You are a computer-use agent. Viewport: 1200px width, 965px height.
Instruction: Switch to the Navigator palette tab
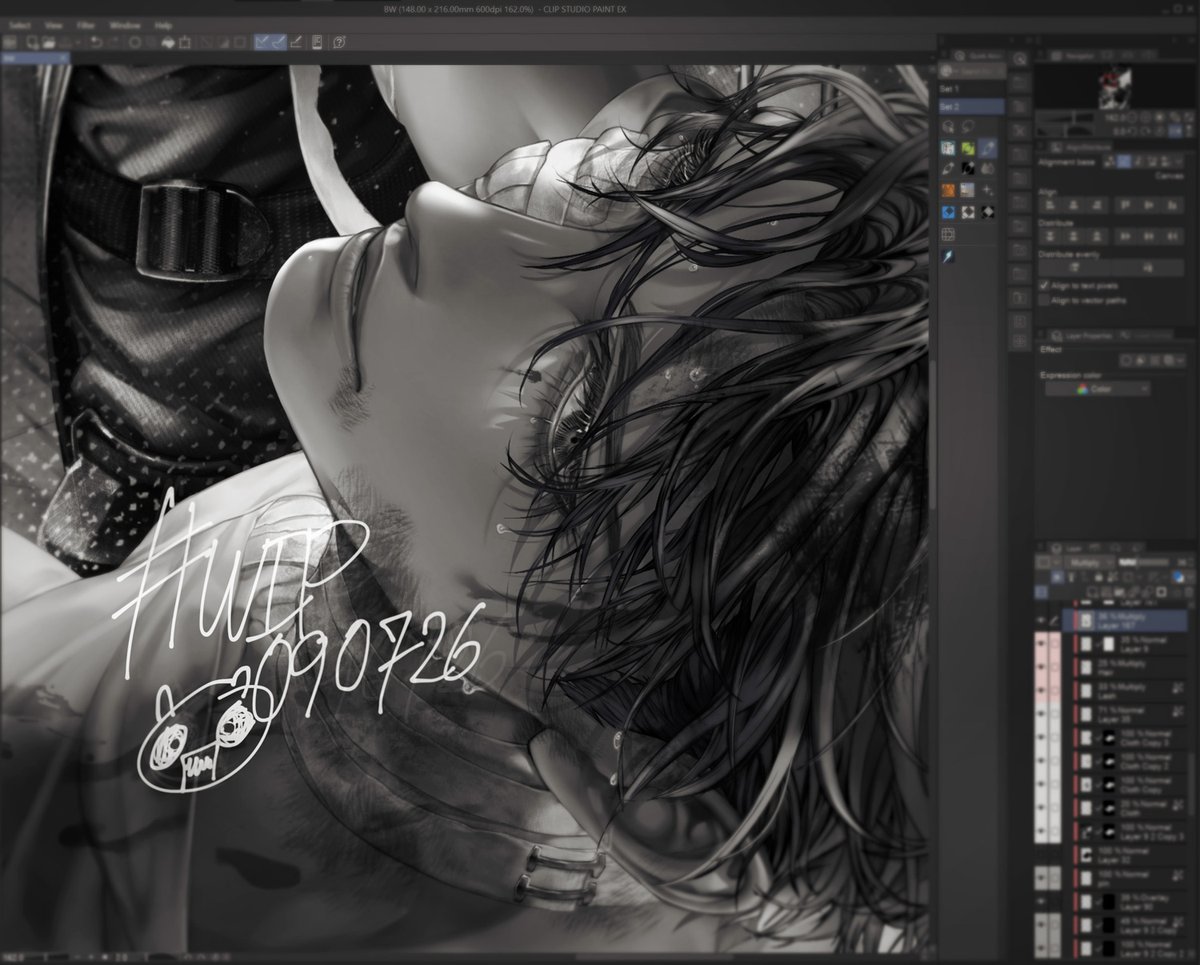click(x=1072, y=56)
